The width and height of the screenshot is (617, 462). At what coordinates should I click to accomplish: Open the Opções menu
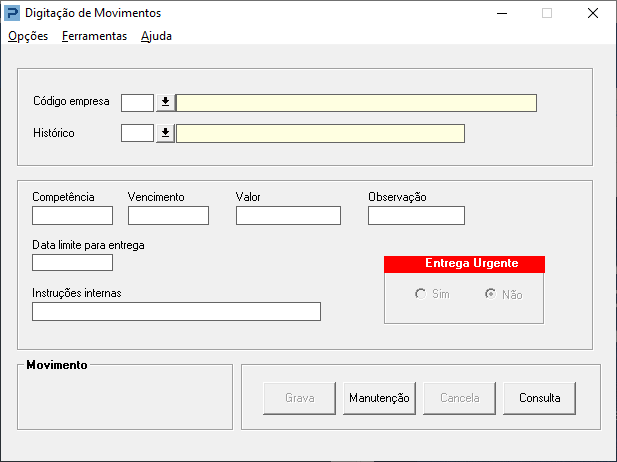[28, 36]
